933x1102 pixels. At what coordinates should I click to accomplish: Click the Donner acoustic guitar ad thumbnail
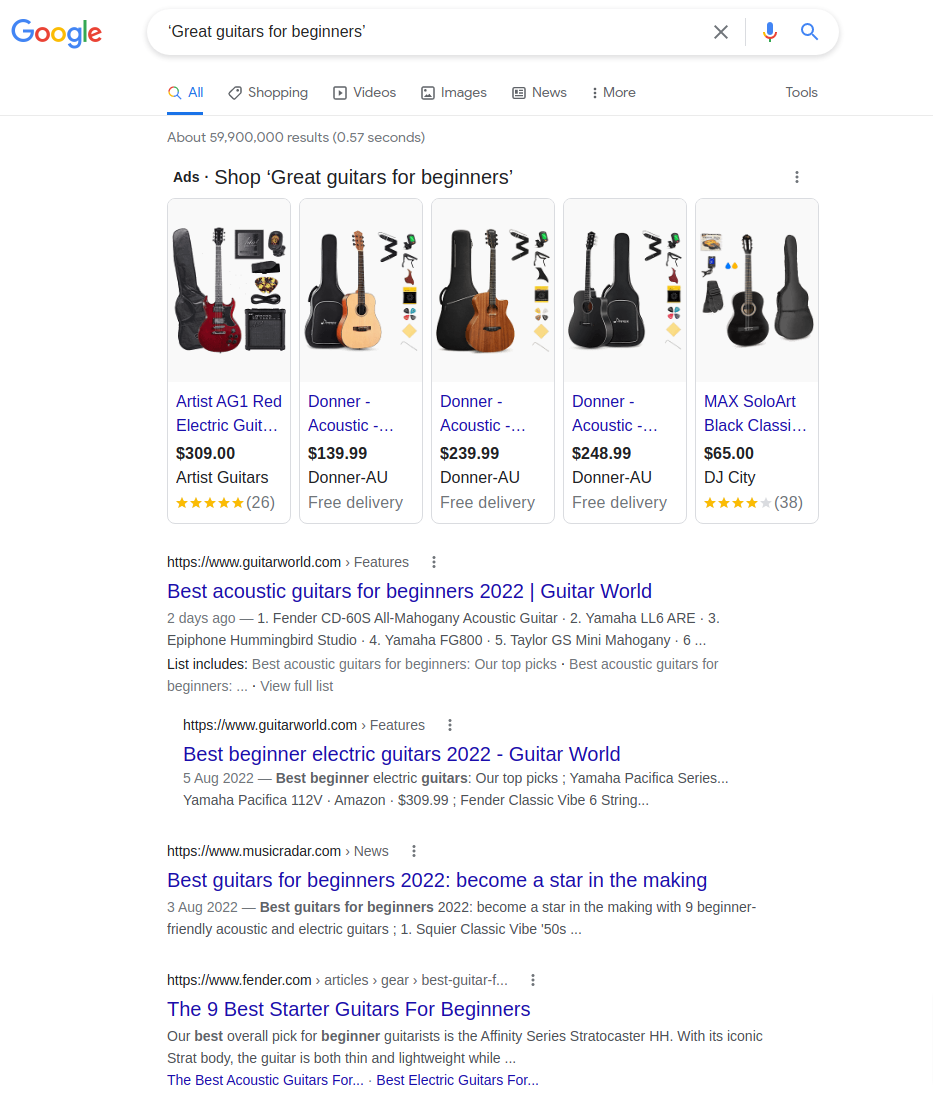coord(360,290)
